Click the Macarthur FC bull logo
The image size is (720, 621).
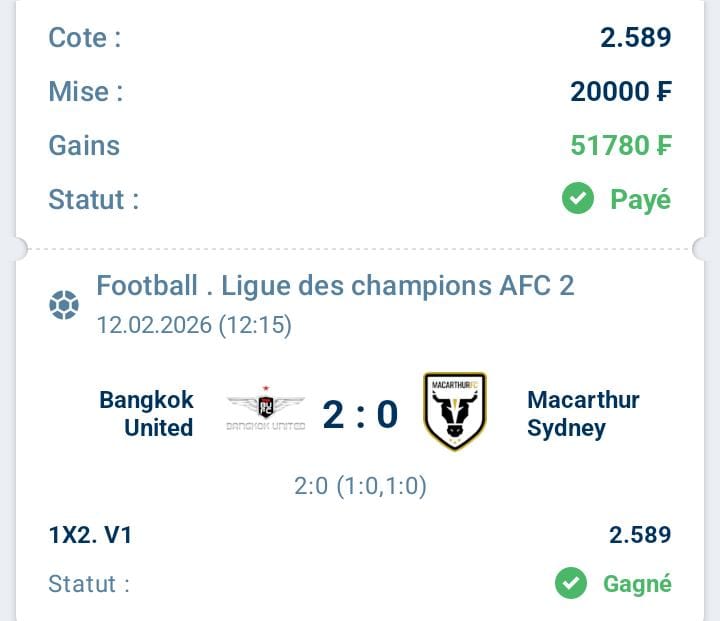pyautogui.click(x=455, y=411)
